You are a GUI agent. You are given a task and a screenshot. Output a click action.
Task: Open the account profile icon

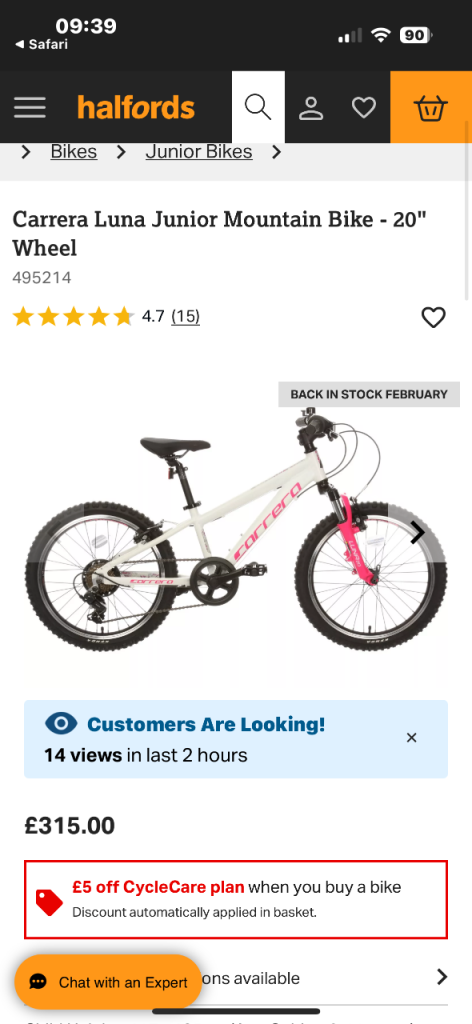(x=311, y=108)
